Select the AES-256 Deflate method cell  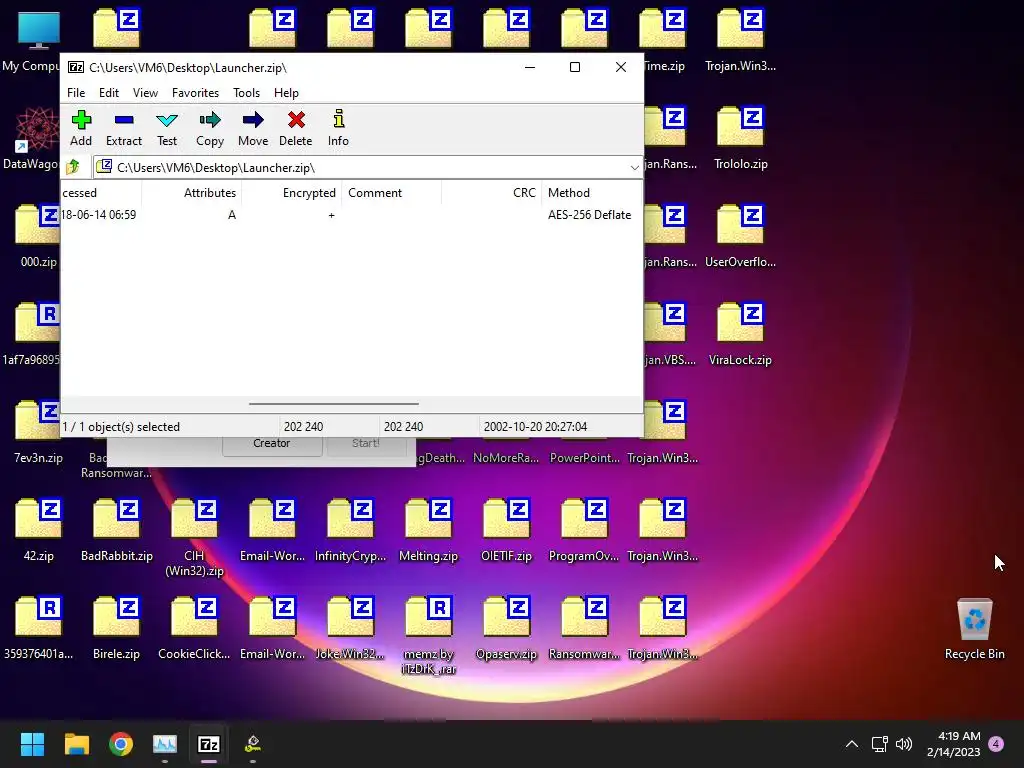[x=589, y=215]
